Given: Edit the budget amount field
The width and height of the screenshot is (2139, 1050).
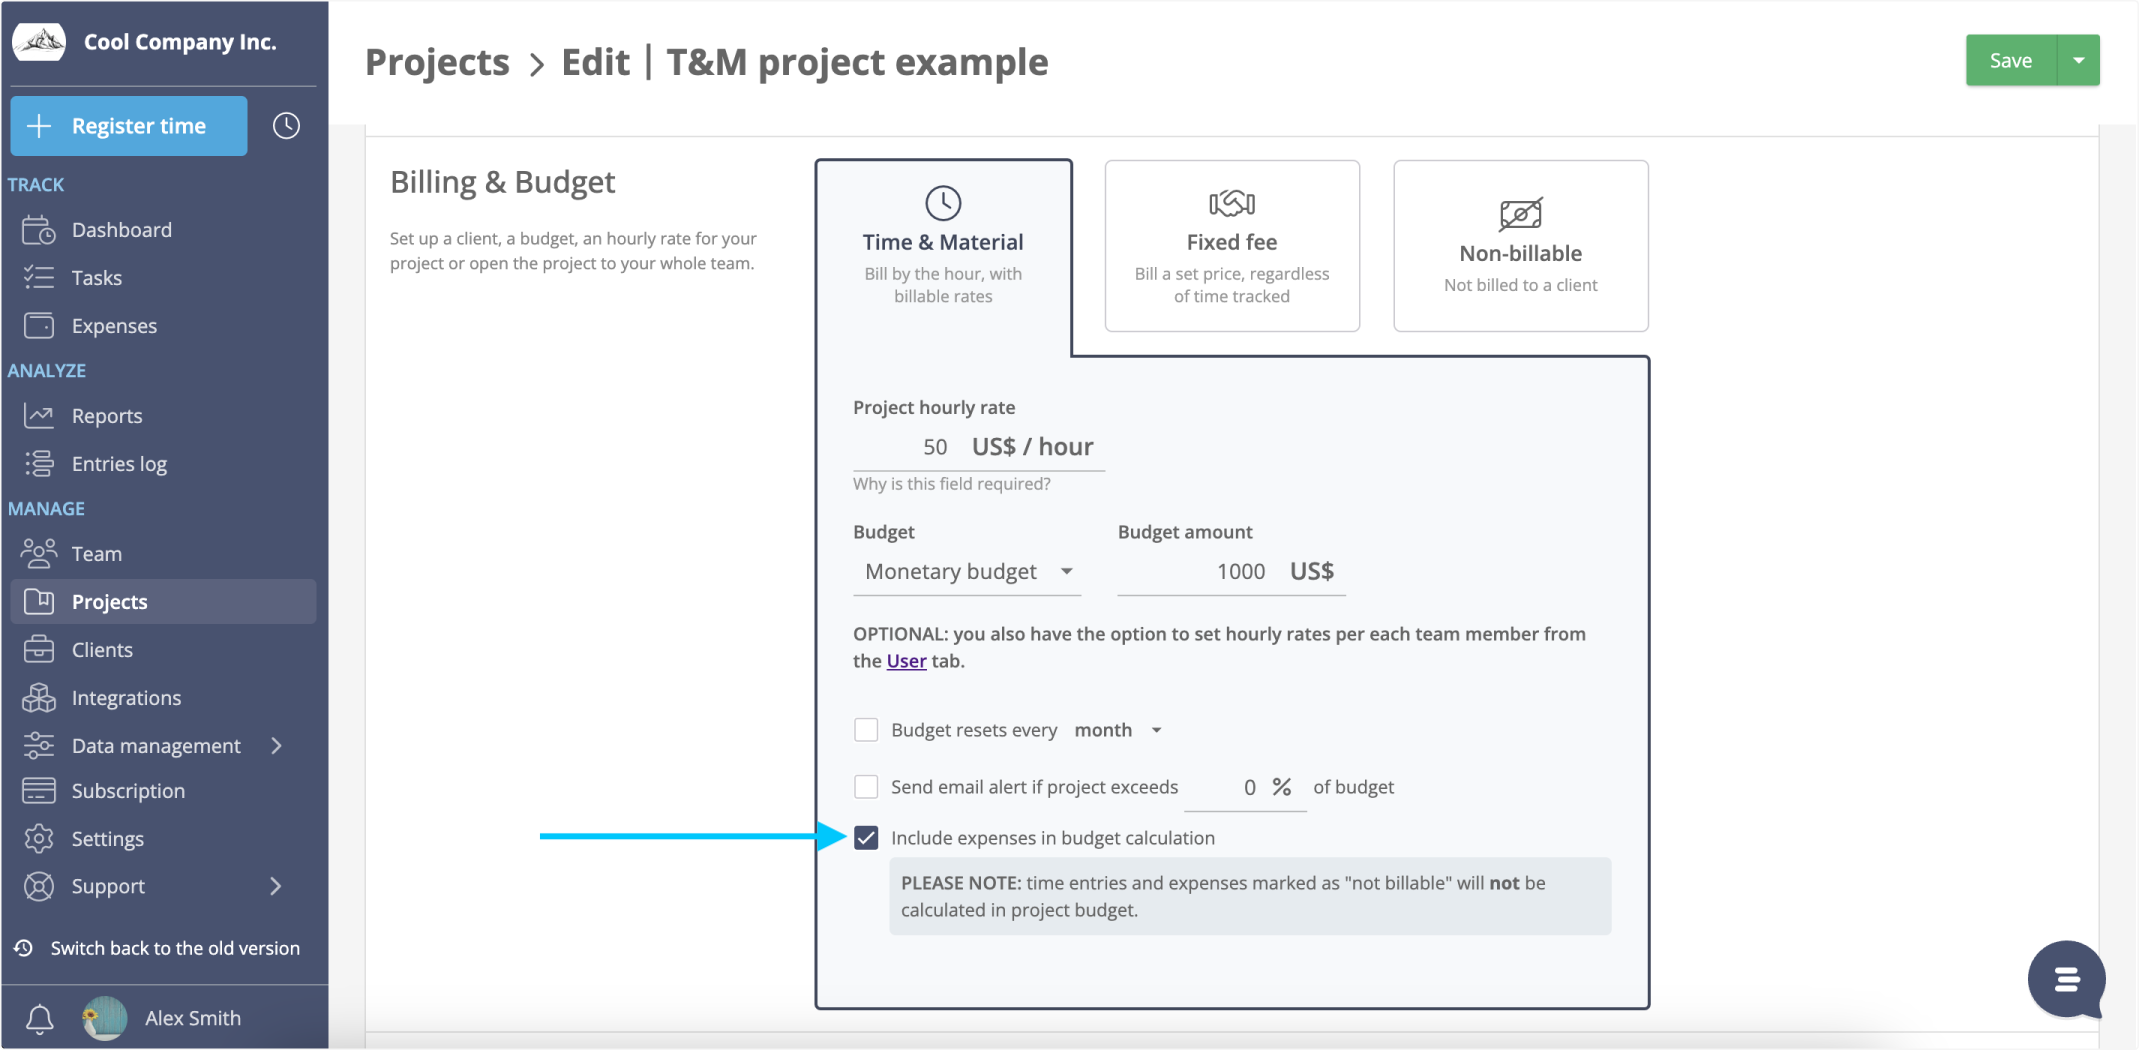Looking at the screenshot, I should (x=1240, y=571).
